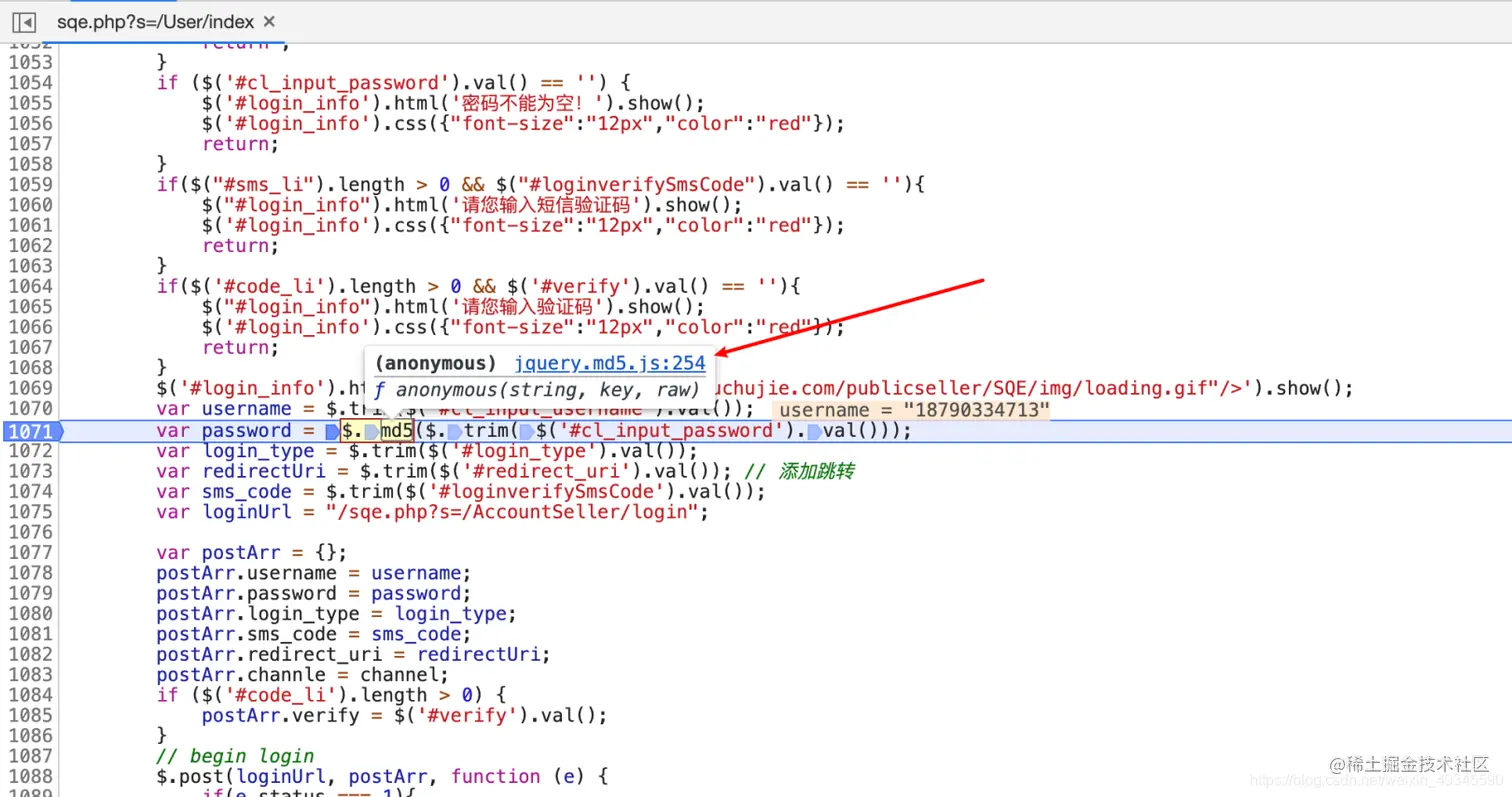Click '(anonymous)' label in tooltip

[x=436, y=364]
